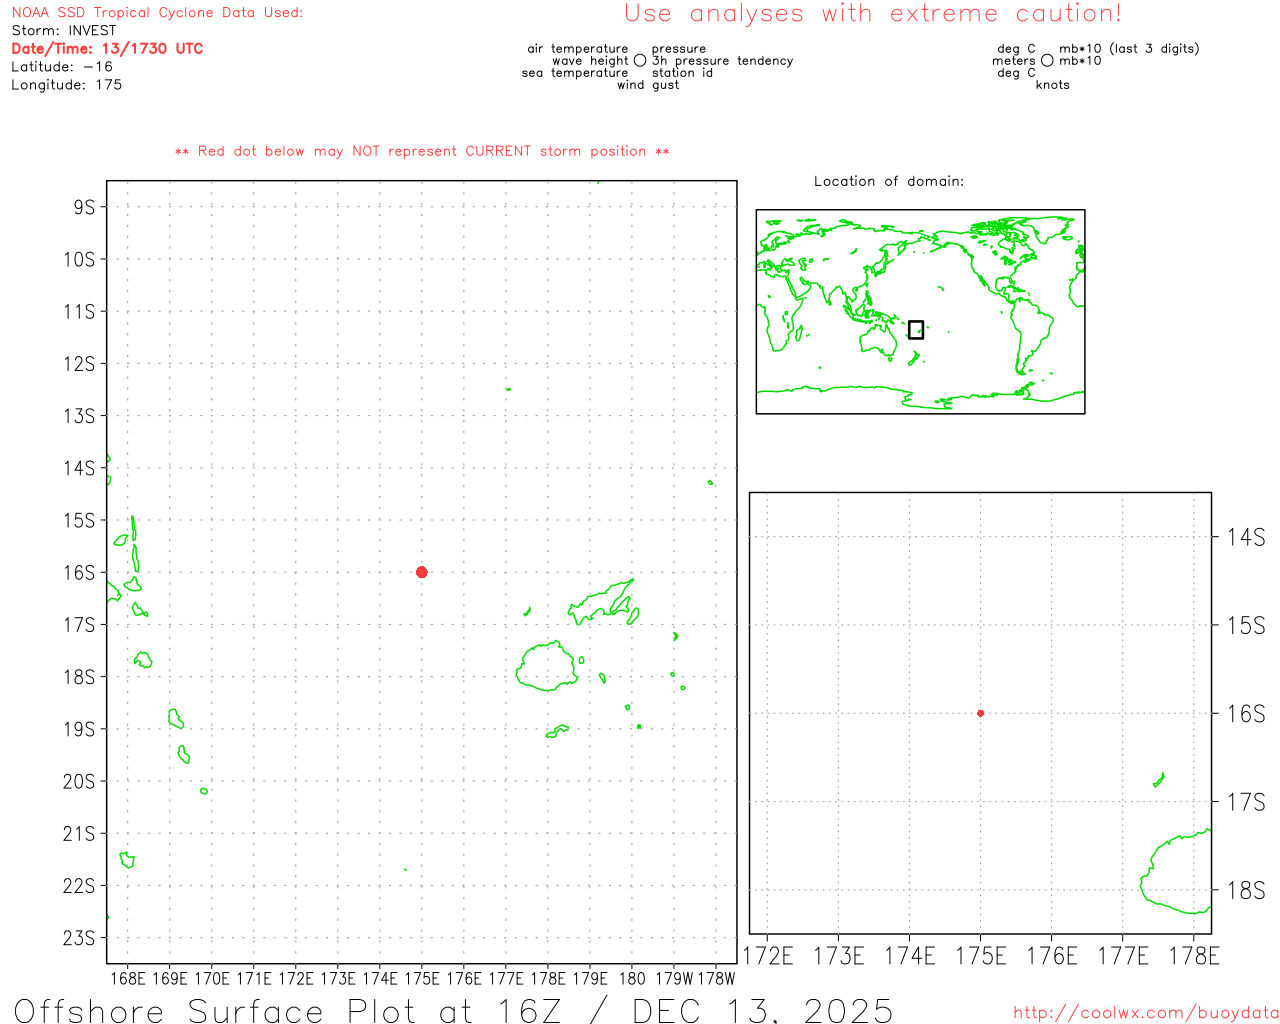Click the '175E' longitude label on main map
The height and width of the screenshot is (1024, 1280).
point(422,979)
